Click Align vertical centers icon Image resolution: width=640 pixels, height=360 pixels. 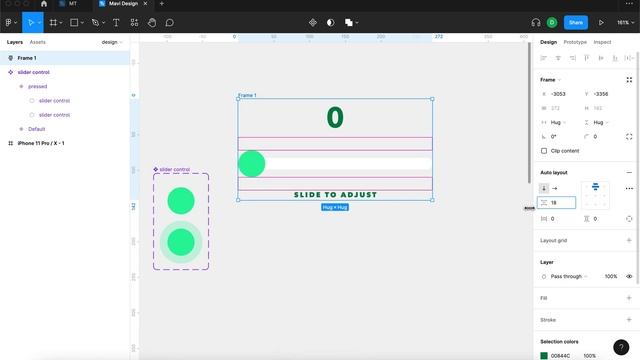point(601,58)
